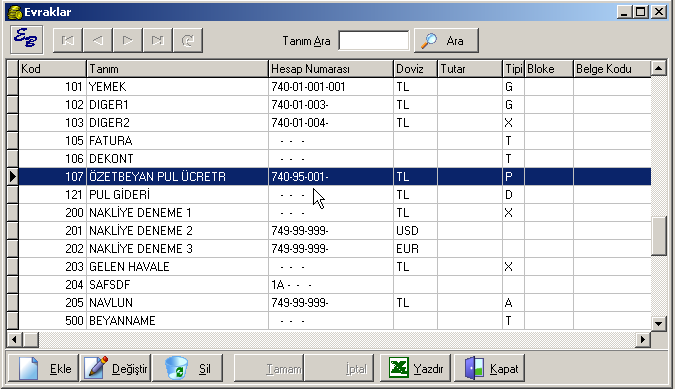Click Kod cell 204
This screenshot has height=389, width=675.
(53, 284)
